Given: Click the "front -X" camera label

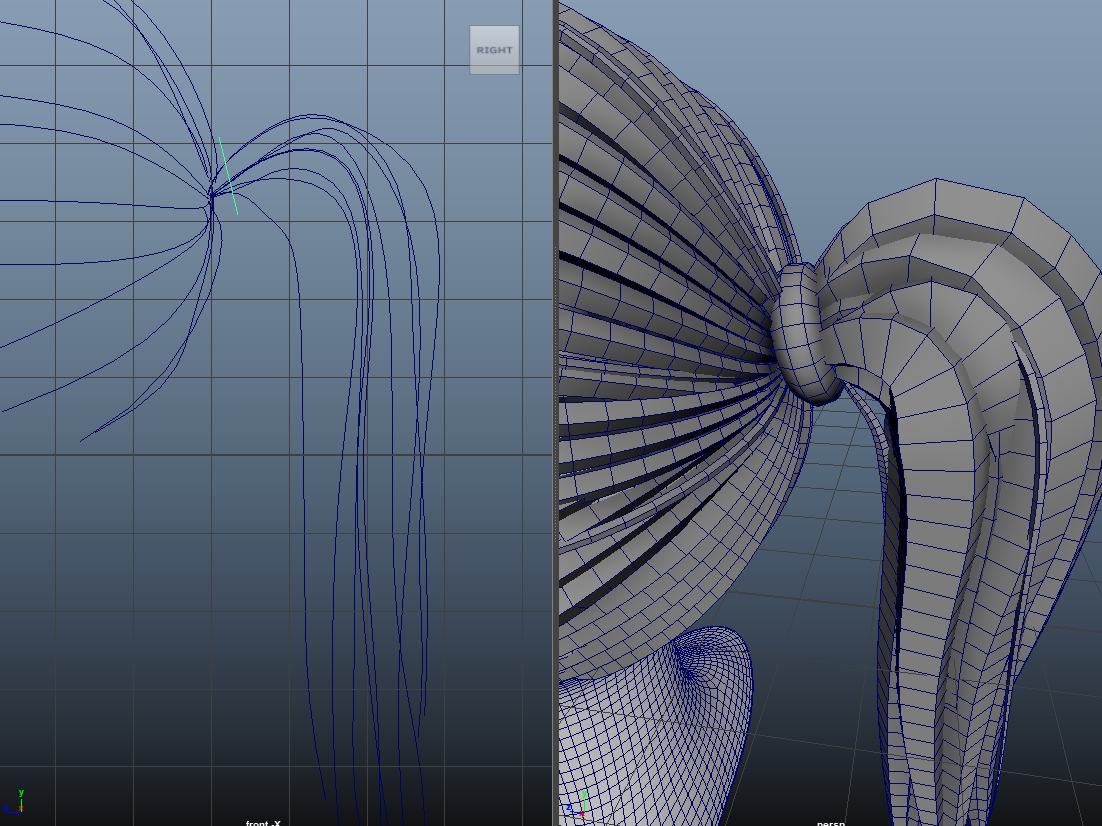Looking at the screenshot, I should 263,822.
